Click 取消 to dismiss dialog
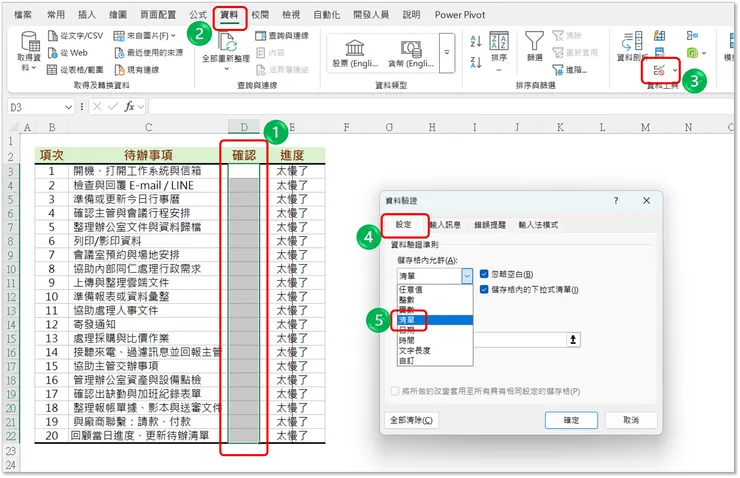The width and height of the screenshot is (740, 478). (x=631, y=420)
